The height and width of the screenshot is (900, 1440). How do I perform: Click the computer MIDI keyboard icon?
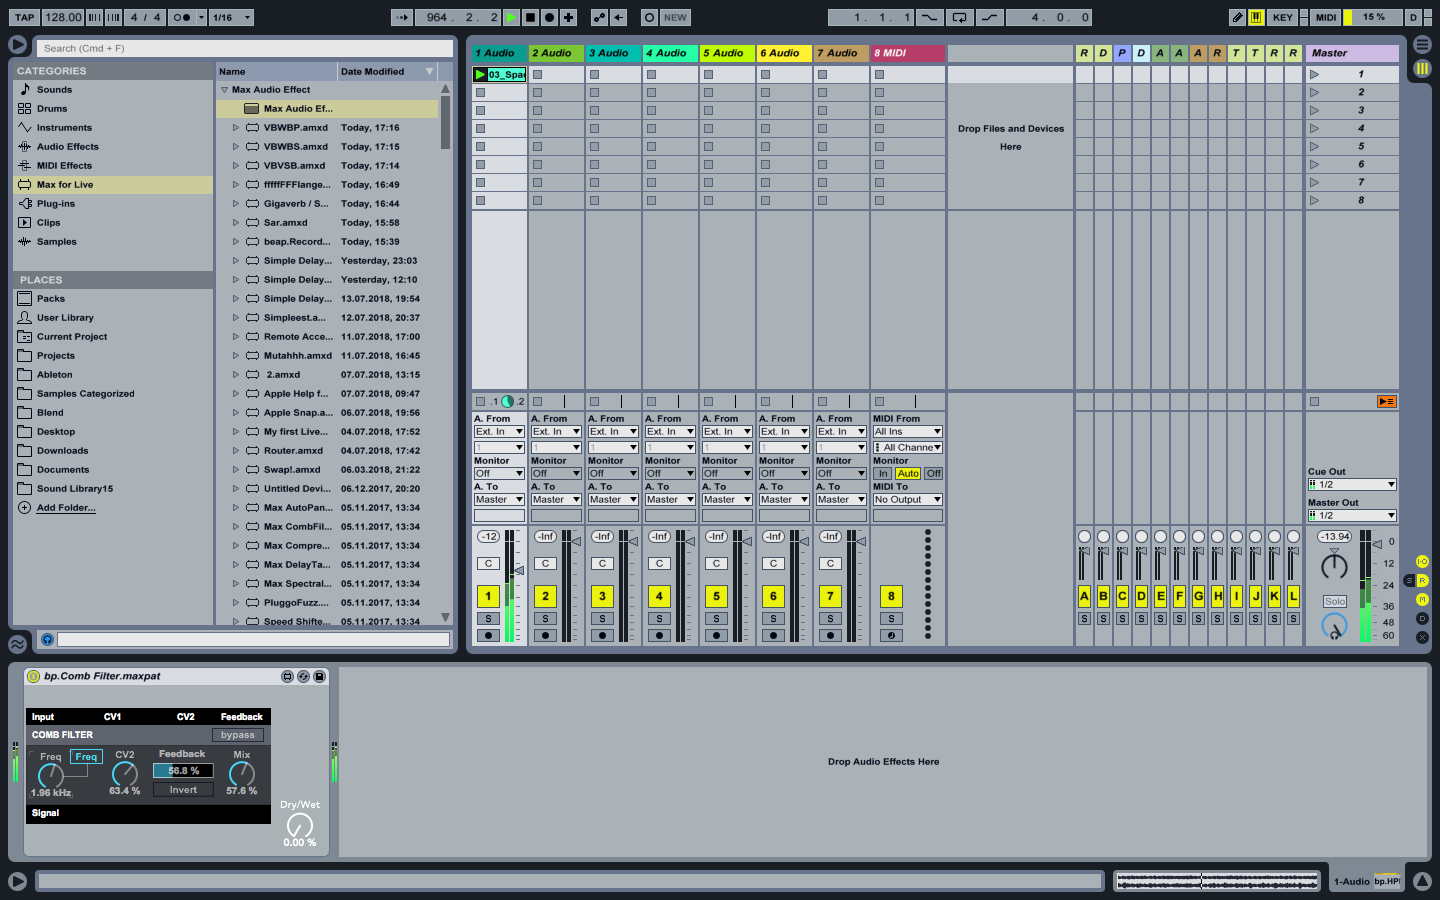(x=1256, y=17)
